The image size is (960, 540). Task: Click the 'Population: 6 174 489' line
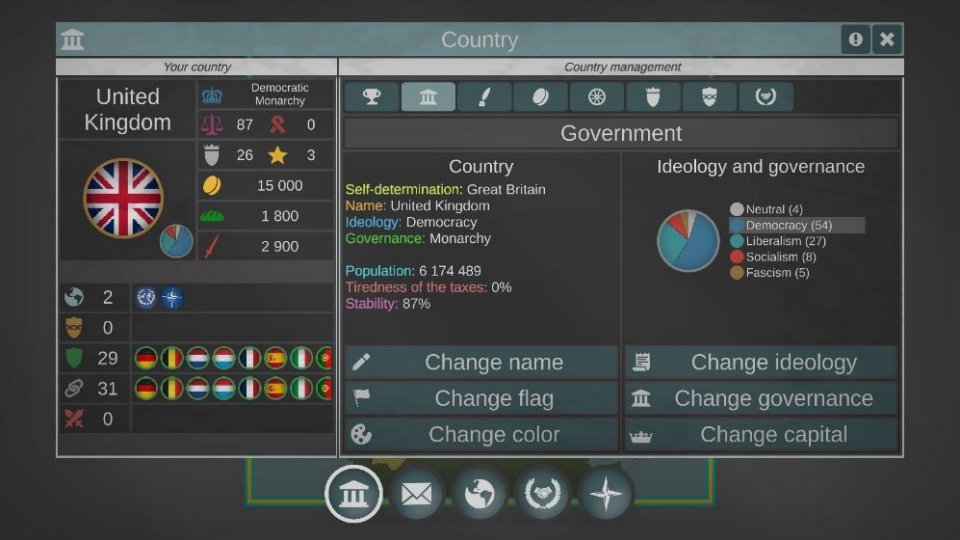coord(413,271)
